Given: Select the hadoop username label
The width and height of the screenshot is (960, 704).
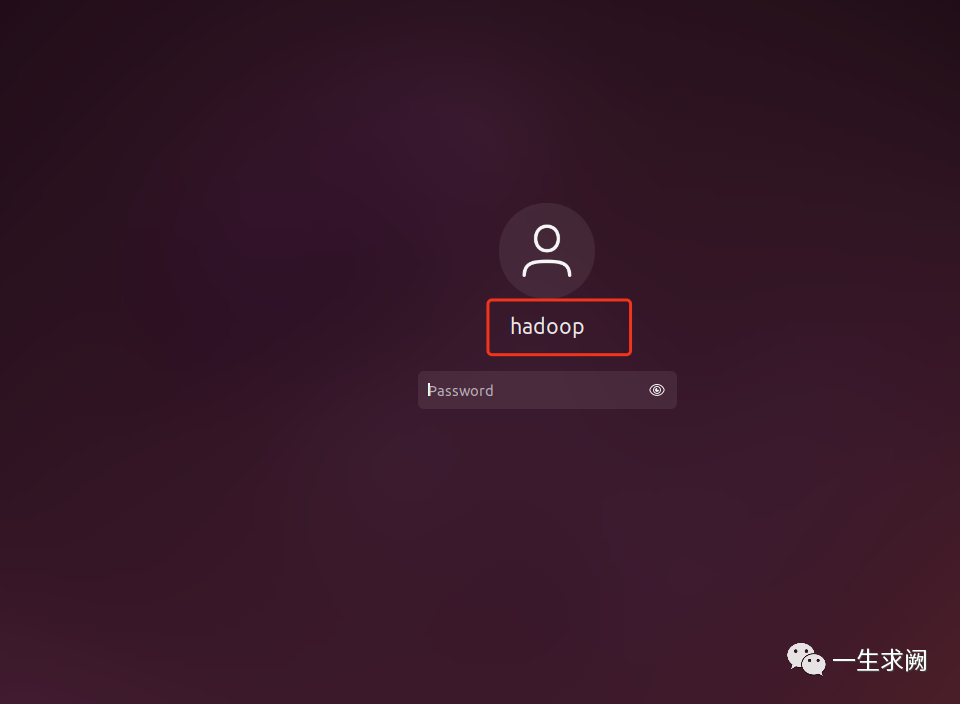Looking at the screenshot, I should [547, 327].
